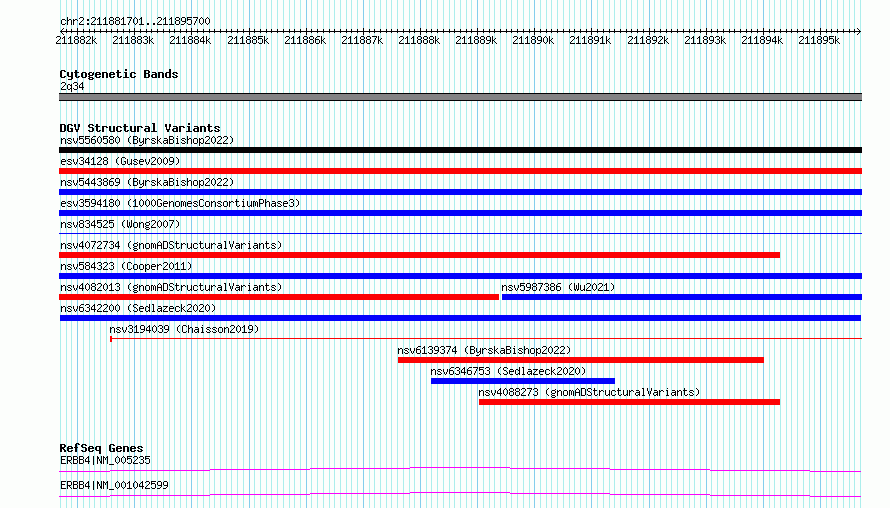The height and width of the screenshot is (508, 890).
Task: Click ruler position 211888k
Action: (x=419, y=40)
